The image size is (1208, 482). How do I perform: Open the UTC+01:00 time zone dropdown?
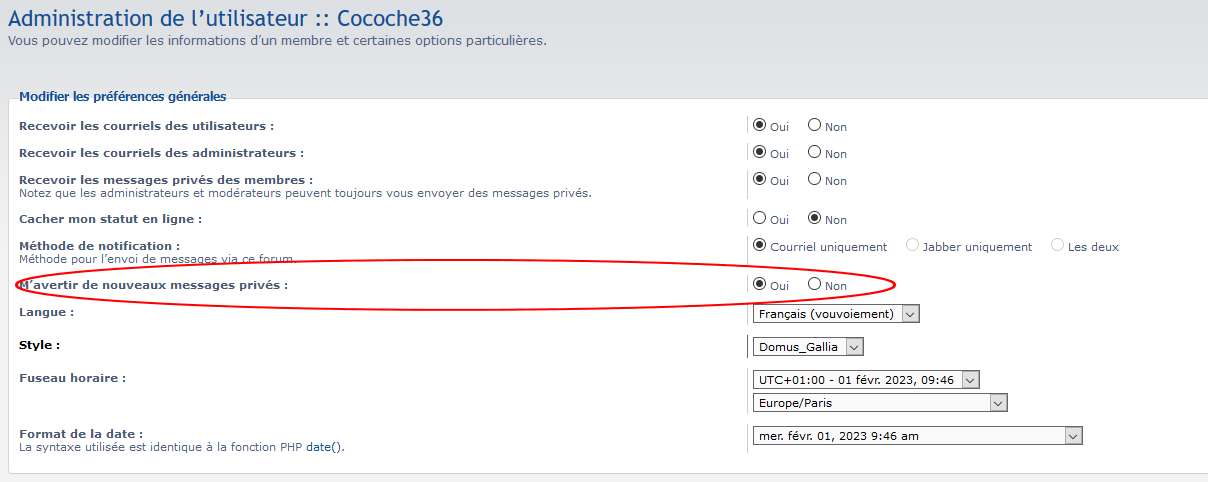point(865,379)
